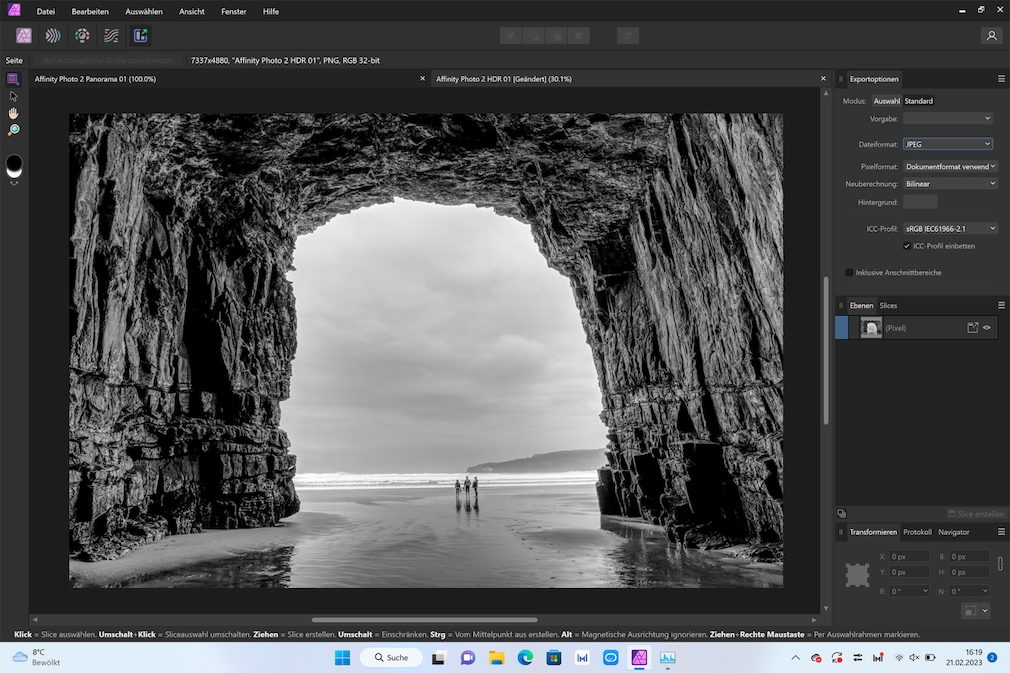1010x673 pixels.
Task: Switch to the Photo Persona
Action: [x=24, y=35]
